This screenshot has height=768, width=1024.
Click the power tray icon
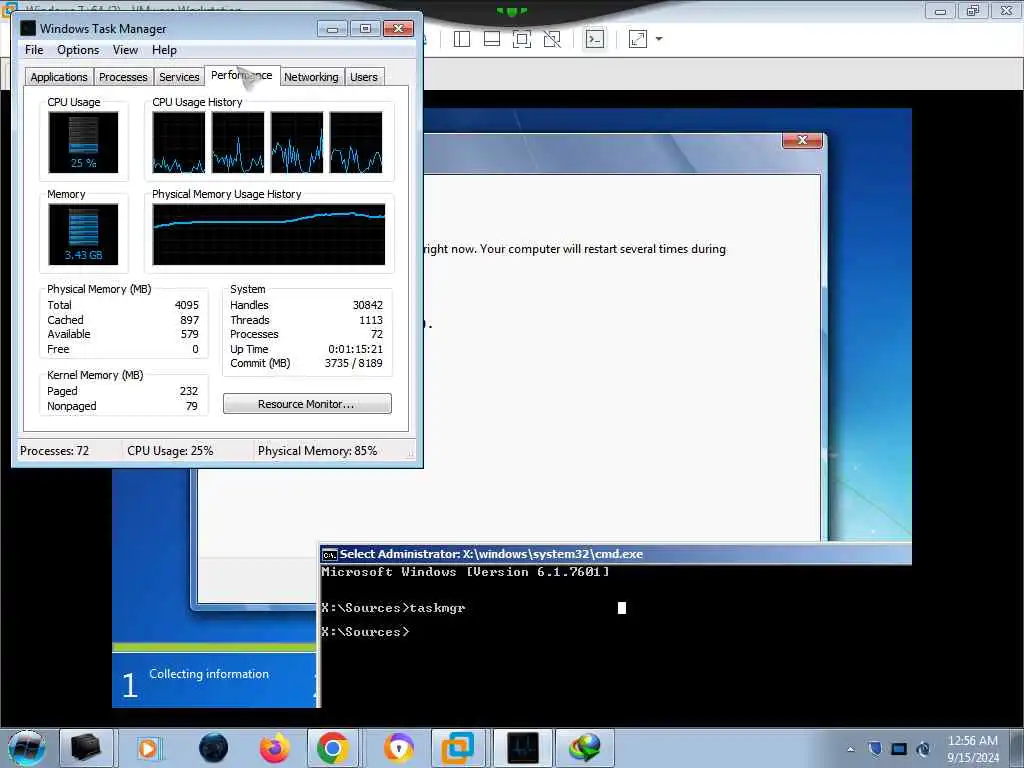pos(923,748)
